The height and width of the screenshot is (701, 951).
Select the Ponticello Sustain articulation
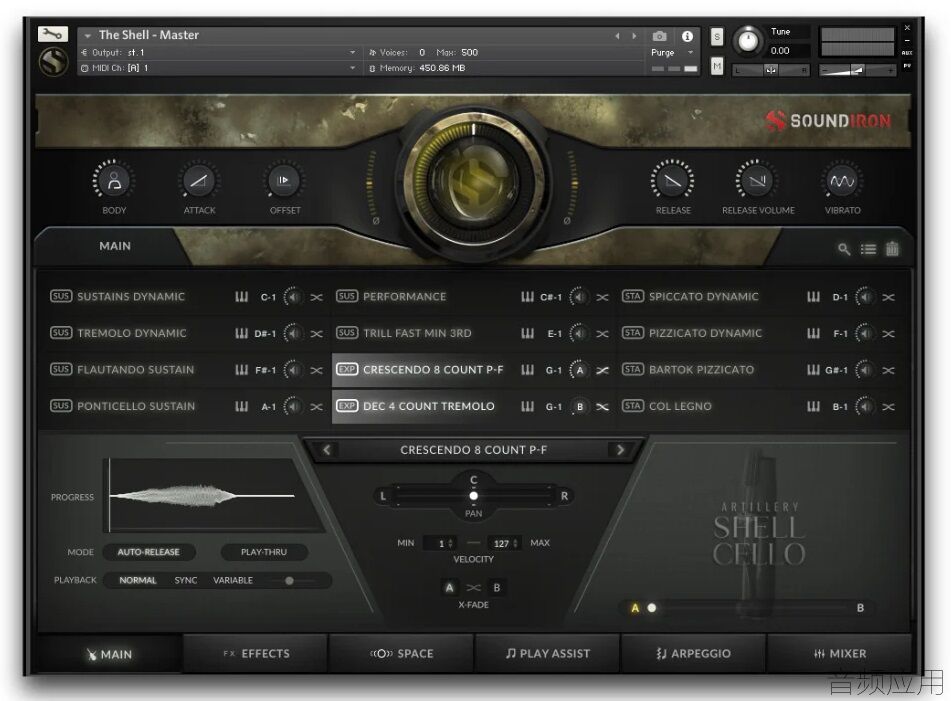point(136,406)
